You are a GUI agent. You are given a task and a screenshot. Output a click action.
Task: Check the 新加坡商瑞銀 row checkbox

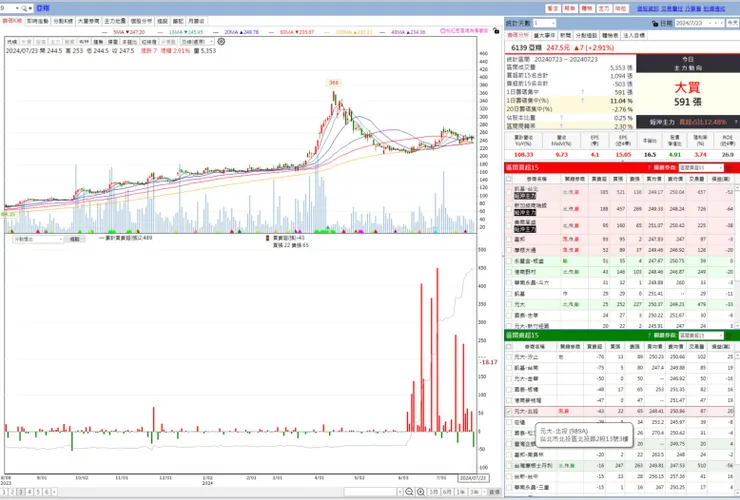(x=509, y=209)
